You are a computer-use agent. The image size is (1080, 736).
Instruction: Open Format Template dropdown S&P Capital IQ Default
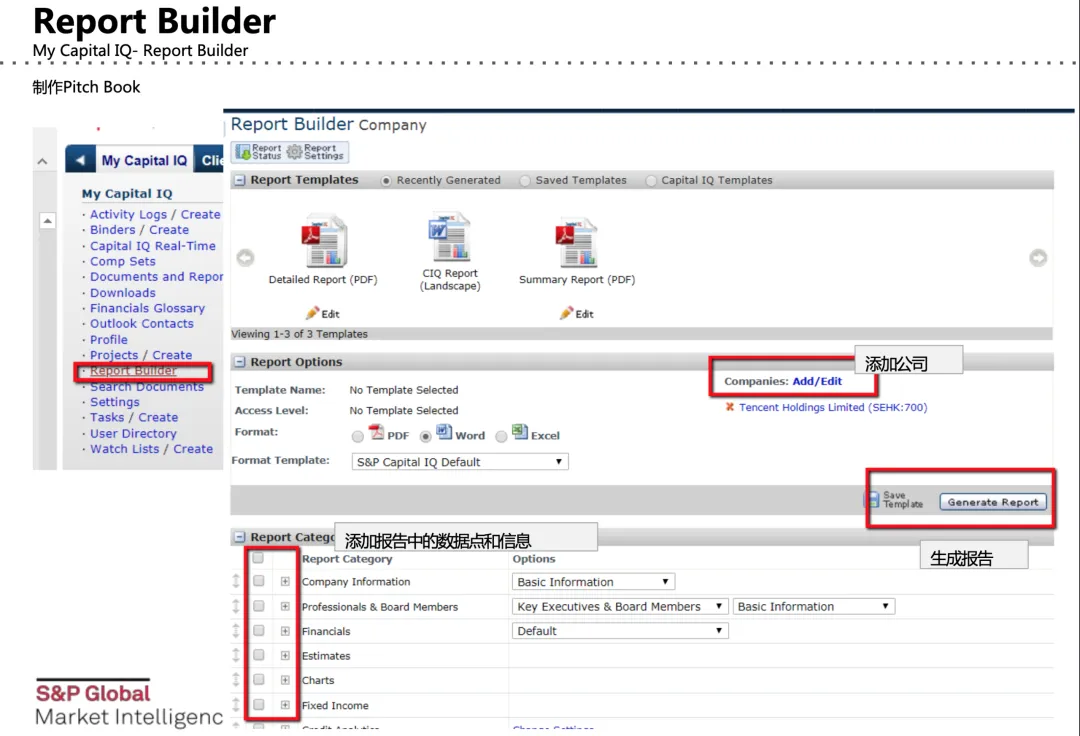[x=459, y=462]
